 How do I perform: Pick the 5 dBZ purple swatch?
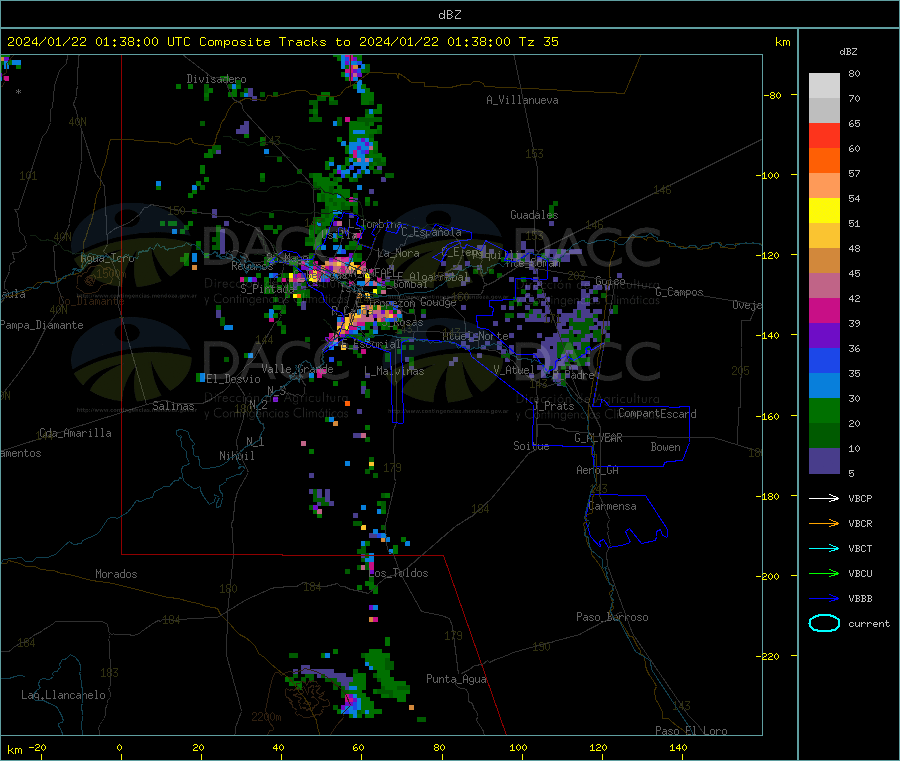pos(824,461)
